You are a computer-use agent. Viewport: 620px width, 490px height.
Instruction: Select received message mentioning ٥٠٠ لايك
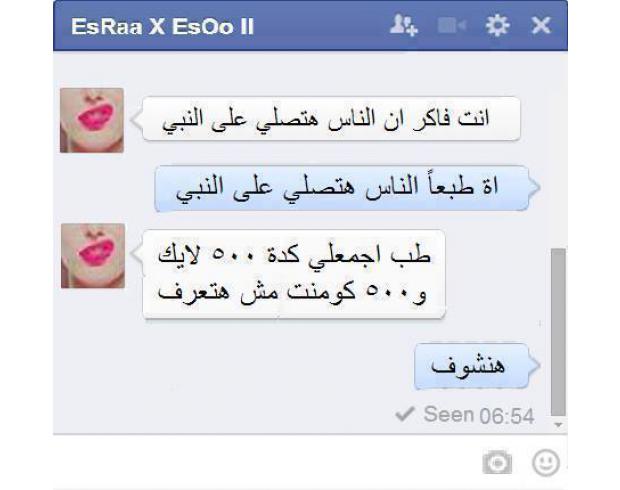[x=293, y=274]
